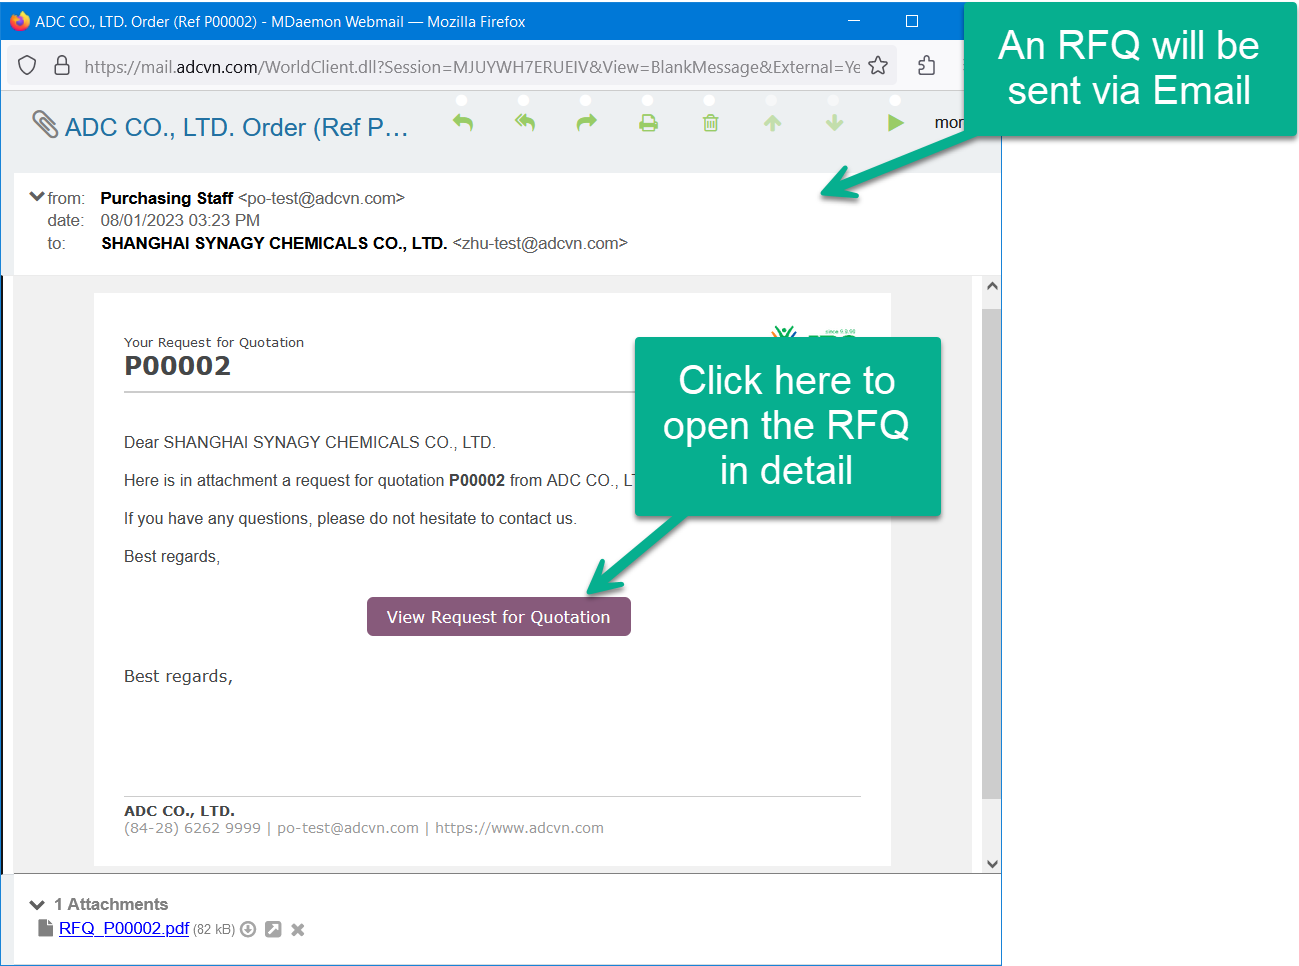Viewport: 1299px width, 966px height.
Task: Click ADC CO., LTD. signature name
Action: point(179,811)
